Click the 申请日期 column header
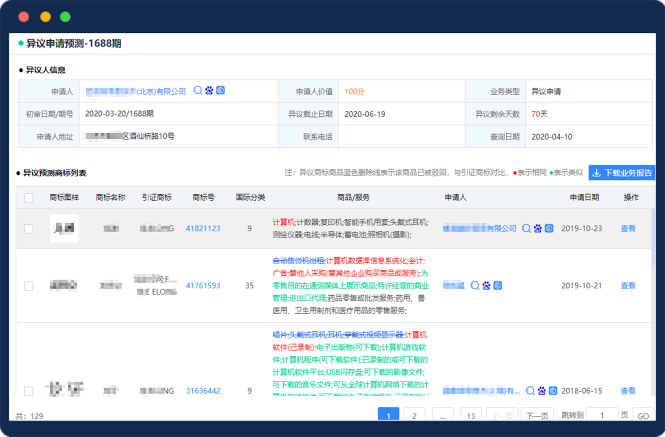665x437 pixels. (x=584, y=197)
